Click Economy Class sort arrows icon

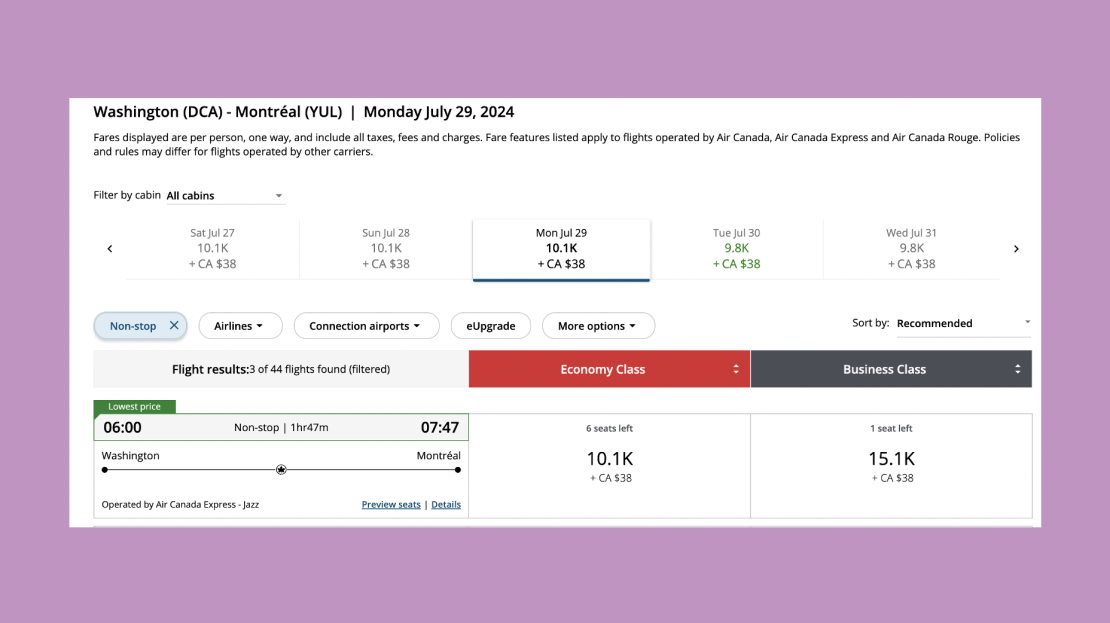pos(736,369)
